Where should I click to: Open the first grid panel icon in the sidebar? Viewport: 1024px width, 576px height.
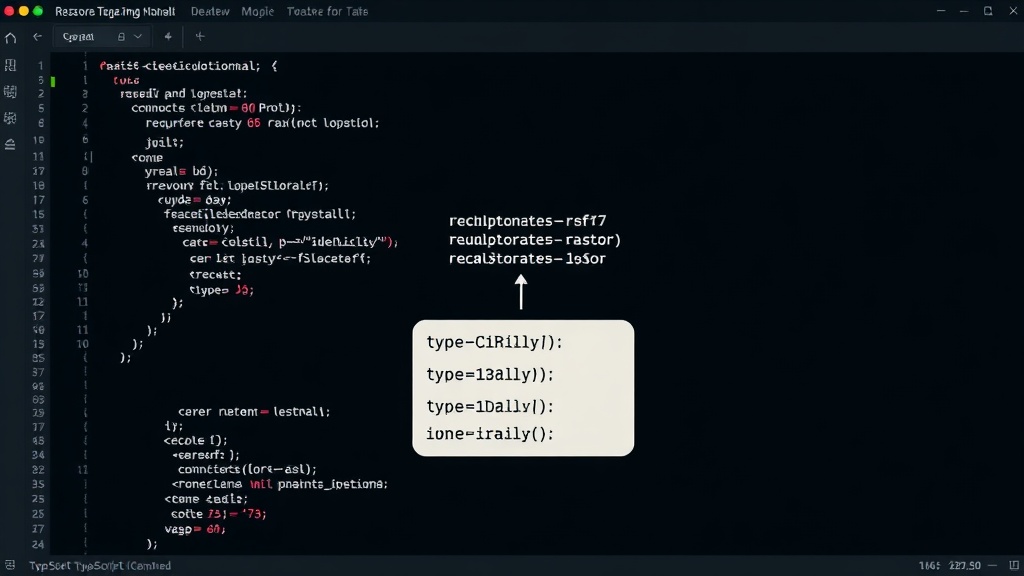pyautogui.click(x=10, y=65)
